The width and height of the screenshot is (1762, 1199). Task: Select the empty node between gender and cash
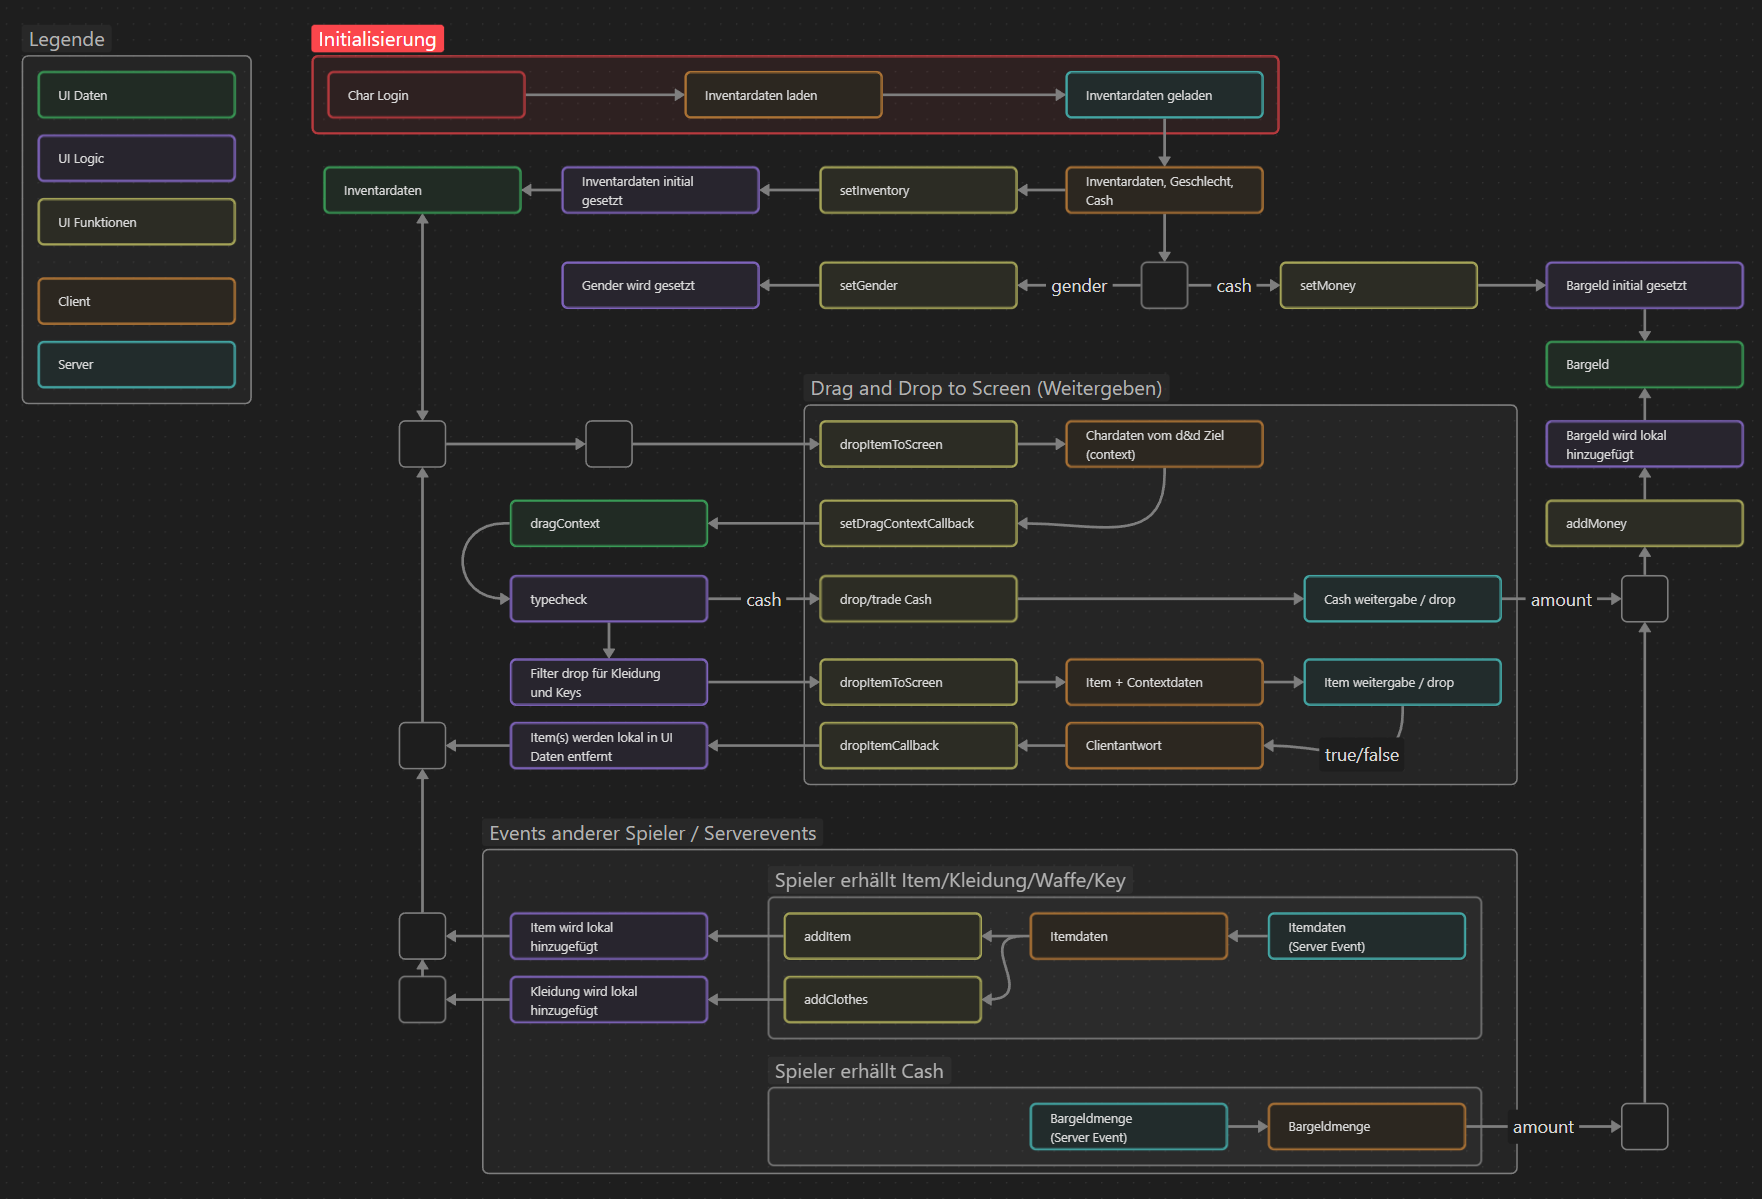point(1164,285)
